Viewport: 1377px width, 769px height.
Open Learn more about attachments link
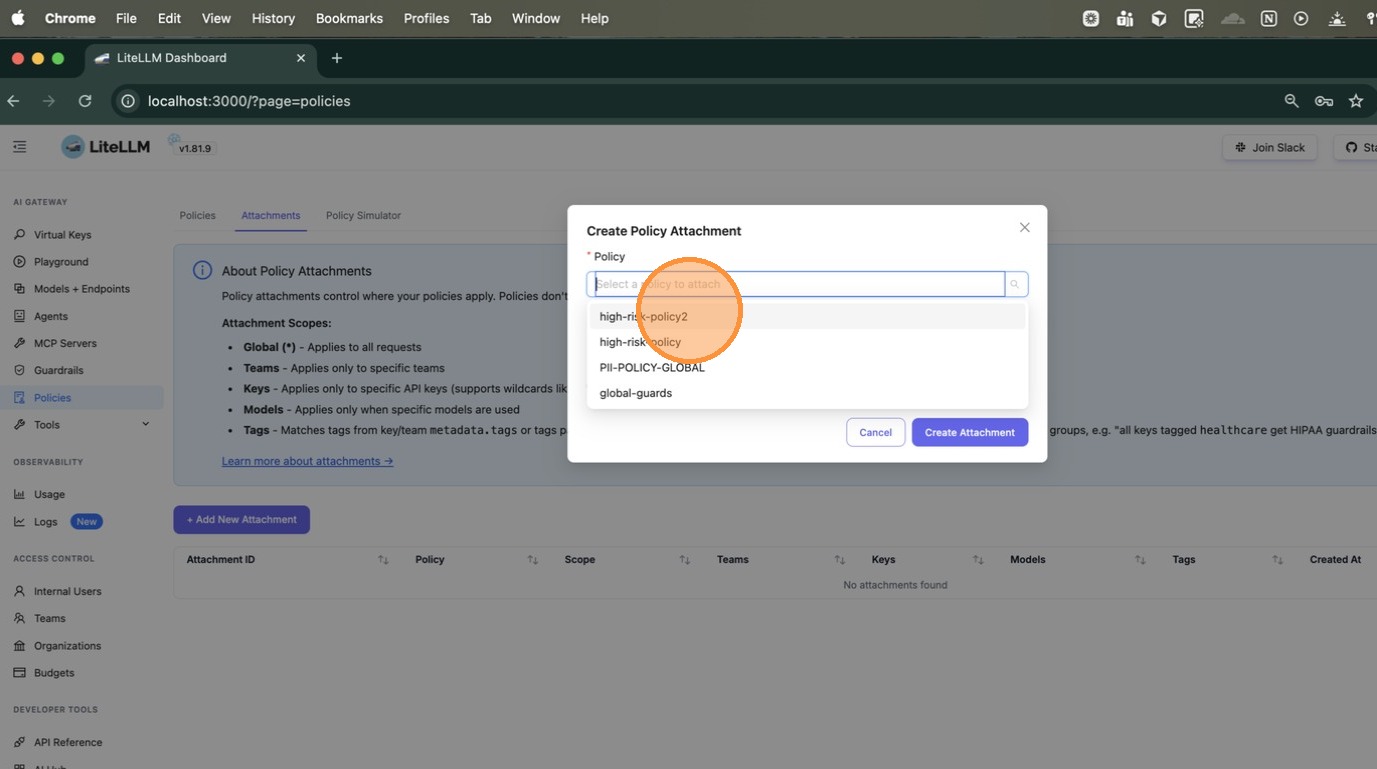click(x=307, y=461)
